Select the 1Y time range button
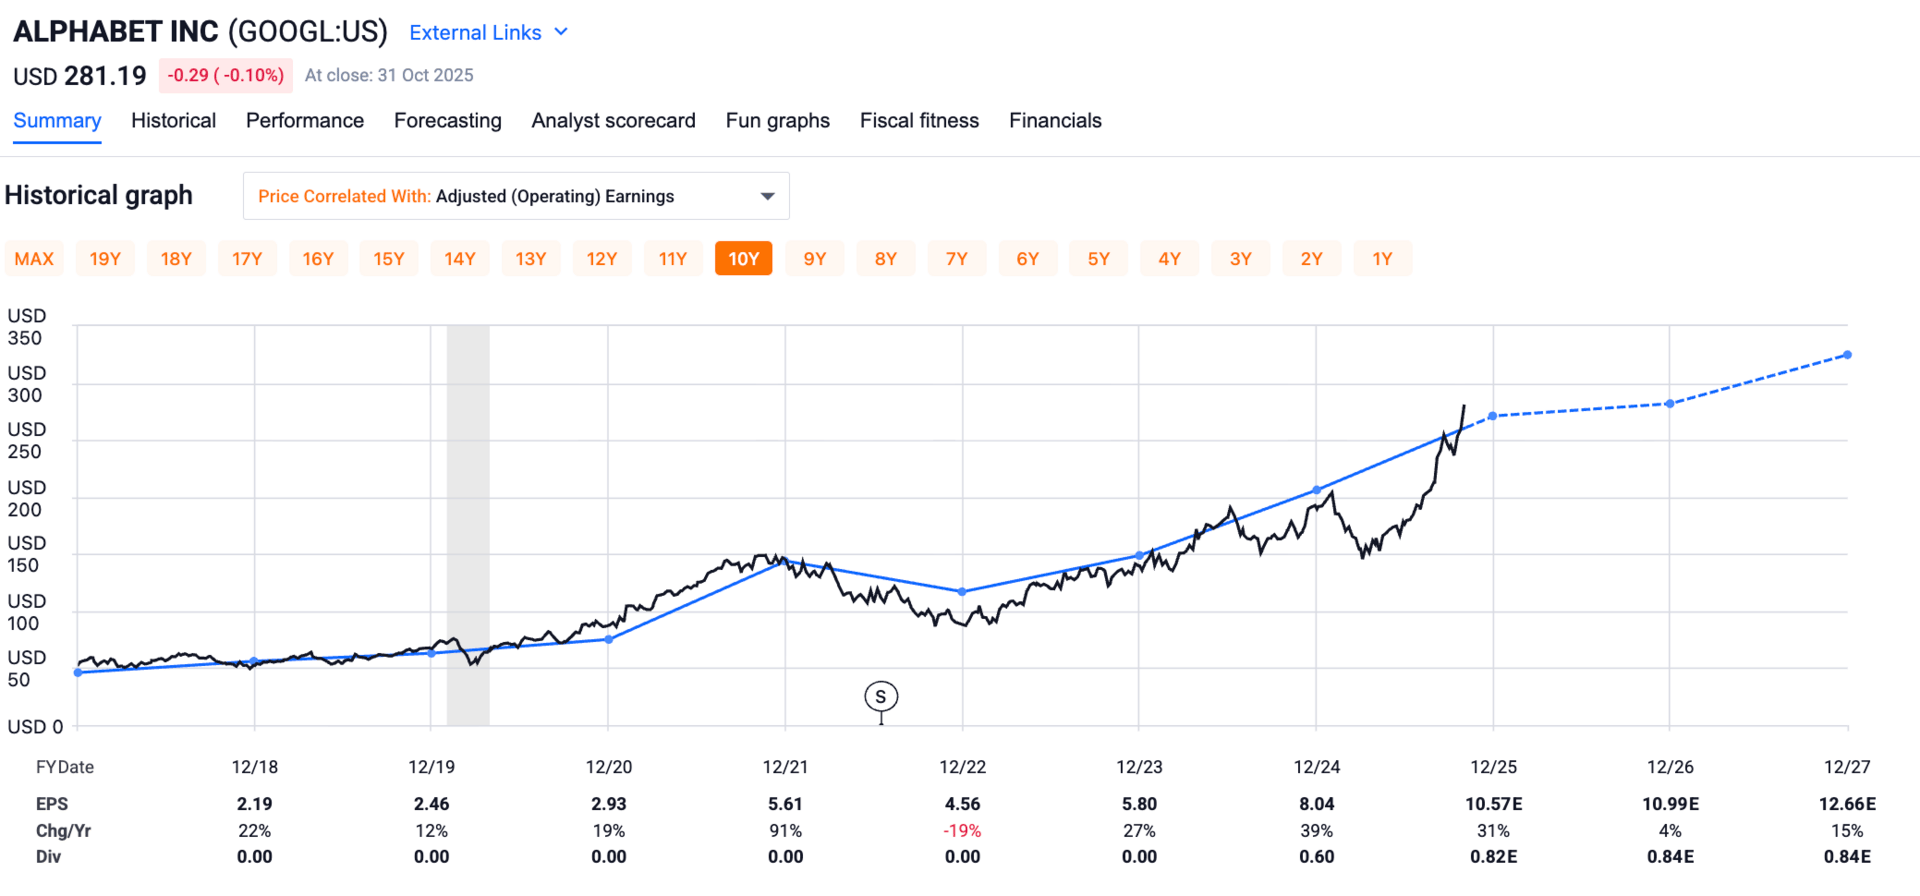This screenshot has width=1920, height=896. (x=1382, y=259)
